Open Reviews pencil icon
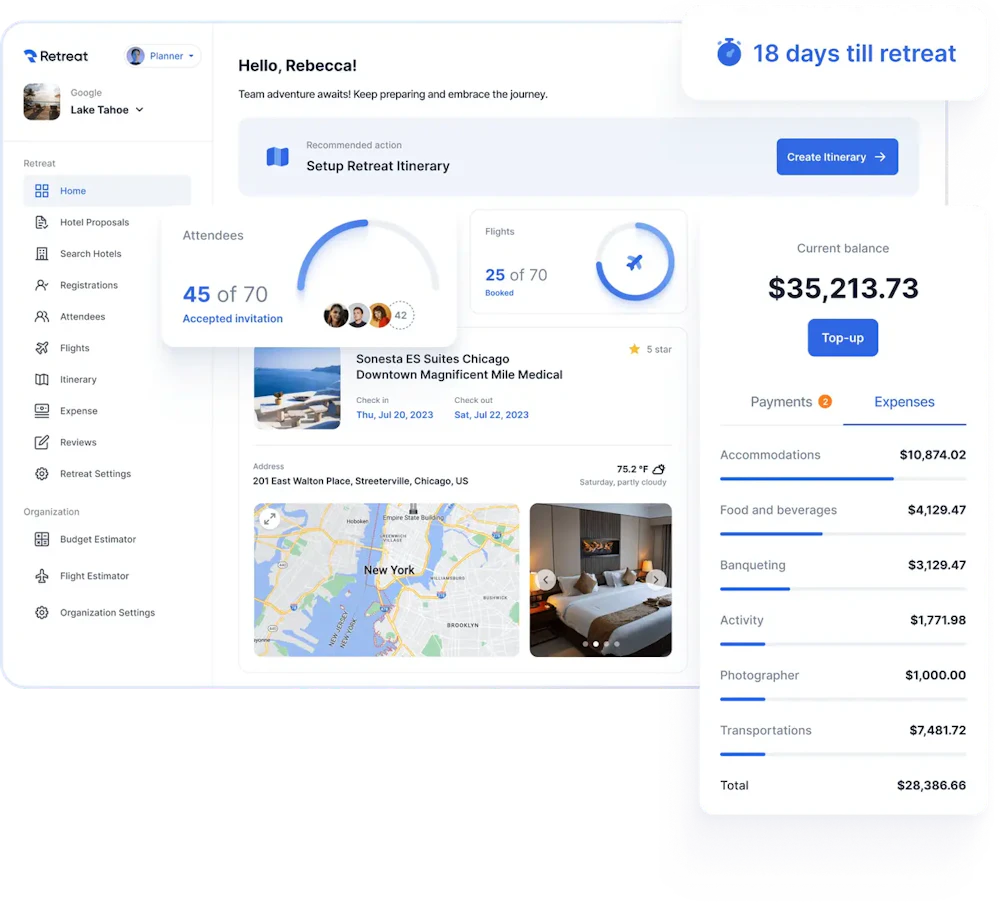 (x=41, y=442)
